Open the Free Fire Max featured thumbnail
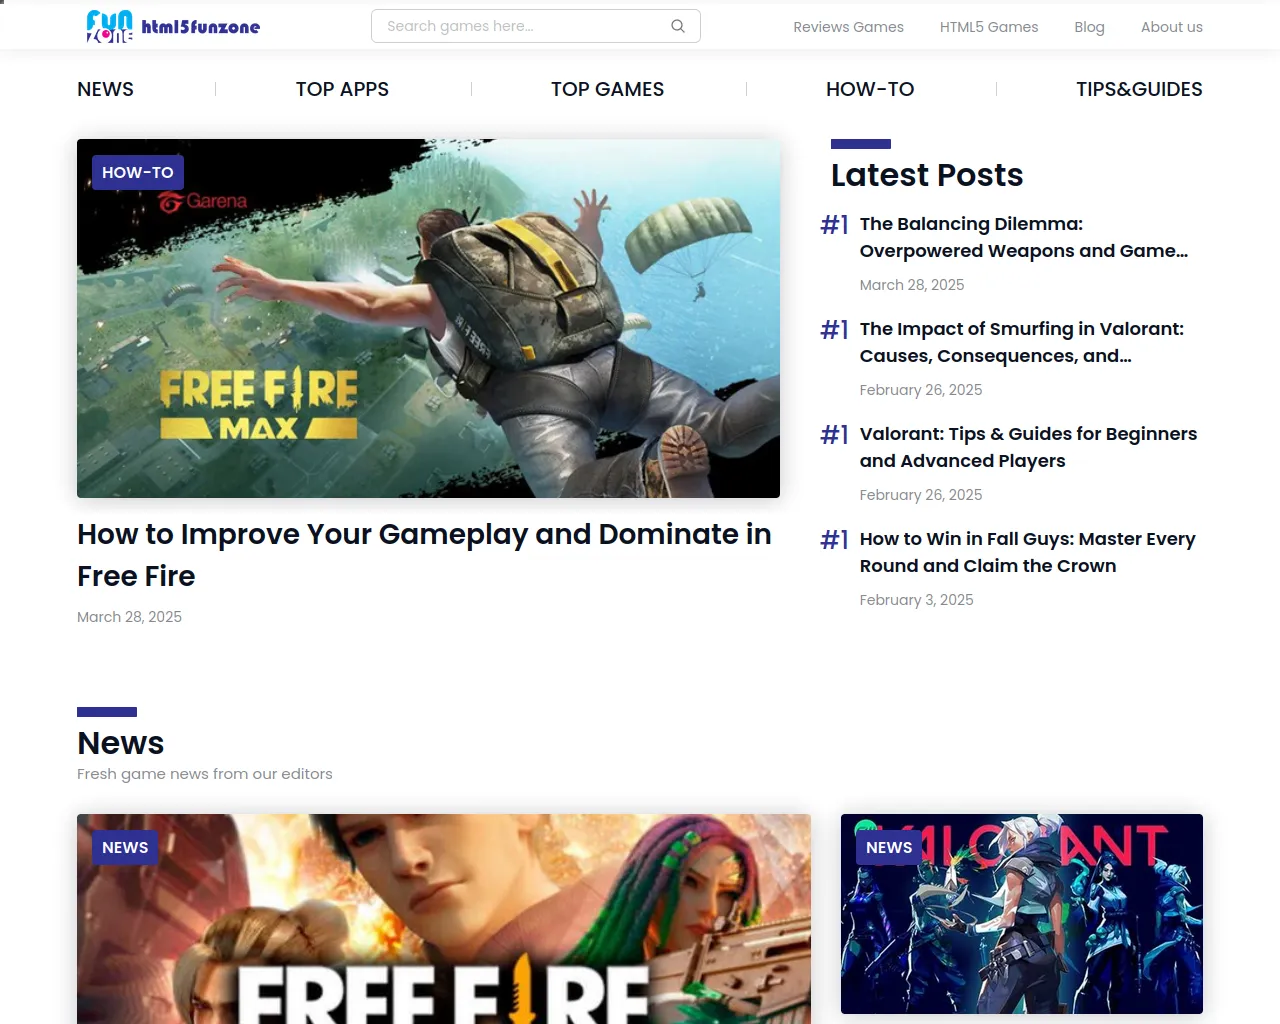 coord(428,318)
